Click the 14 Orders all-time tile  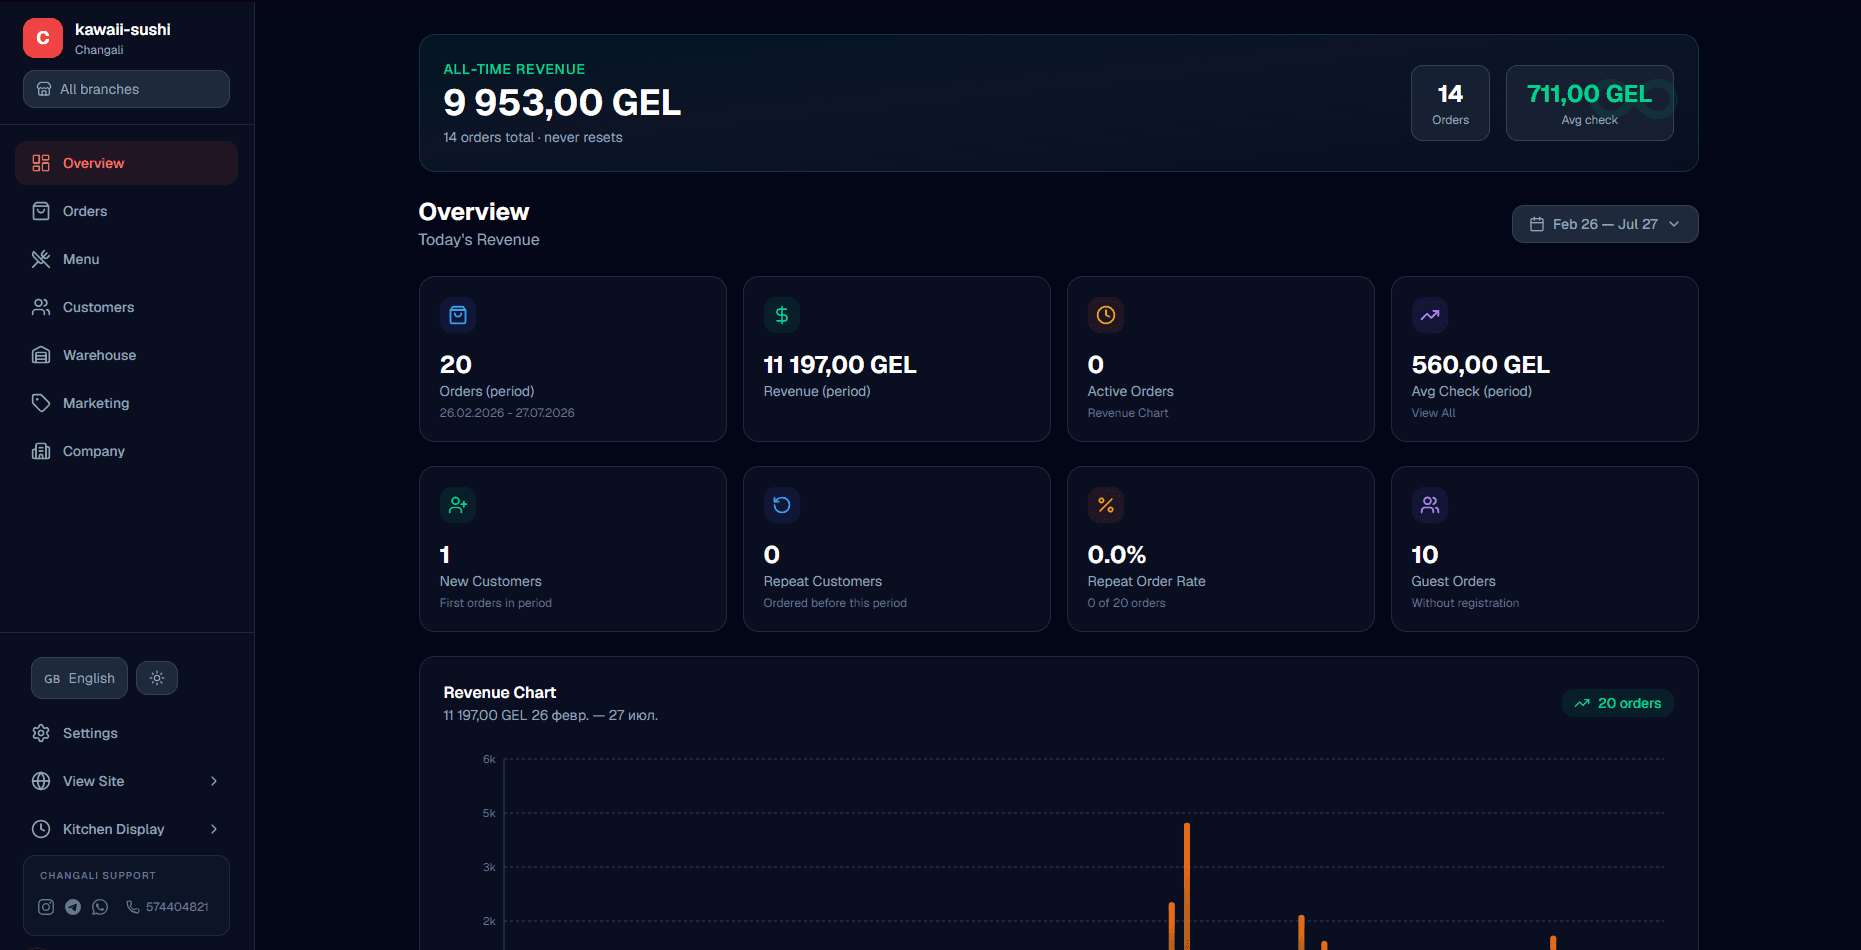coord(1450,103)
